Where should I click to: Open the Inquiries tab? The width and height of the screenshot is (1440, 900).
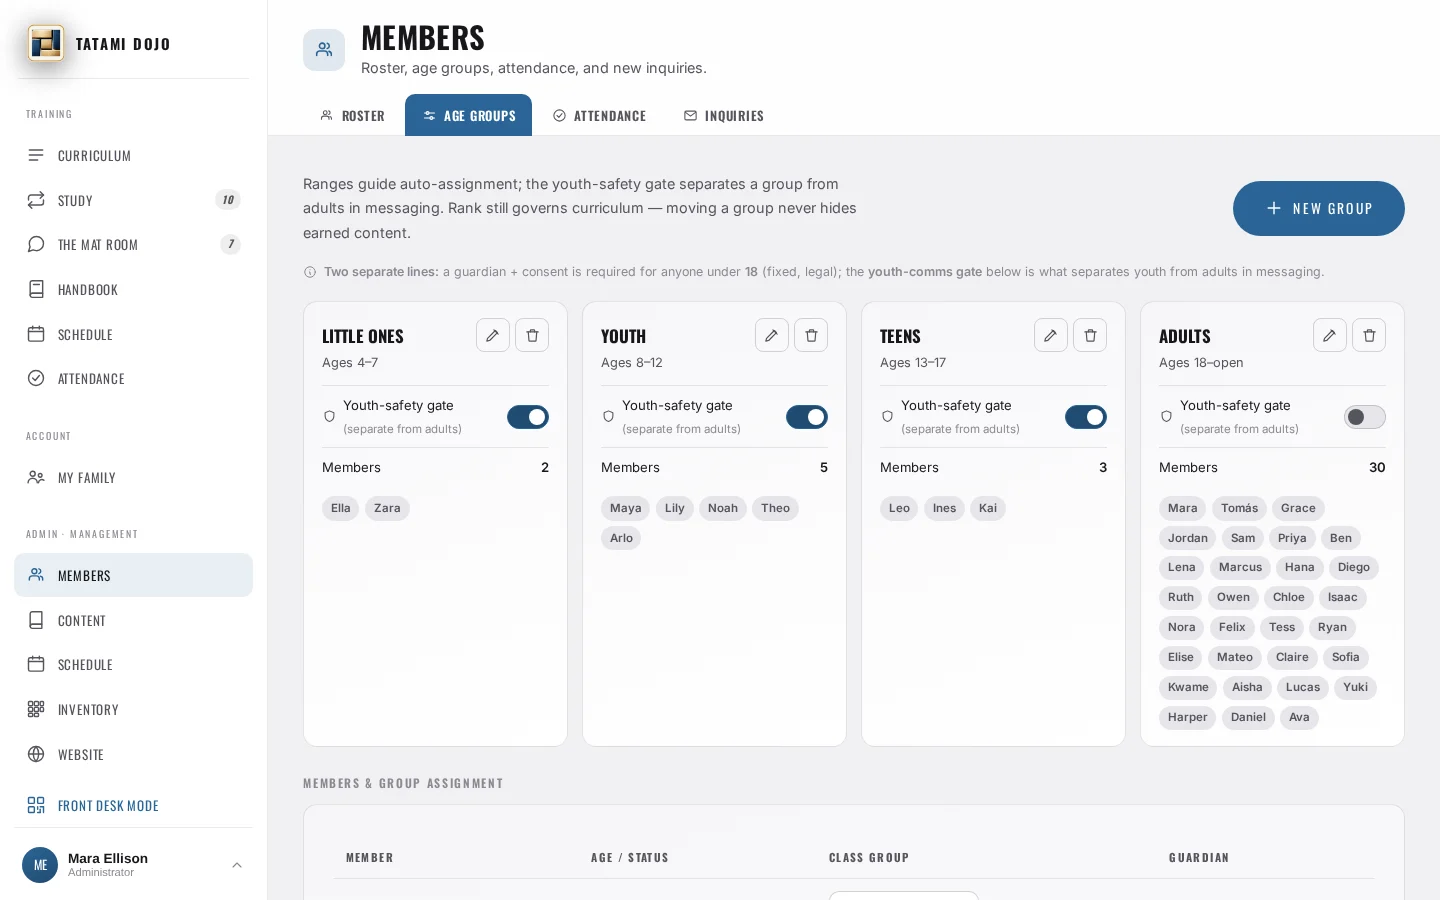pos(724,116)
